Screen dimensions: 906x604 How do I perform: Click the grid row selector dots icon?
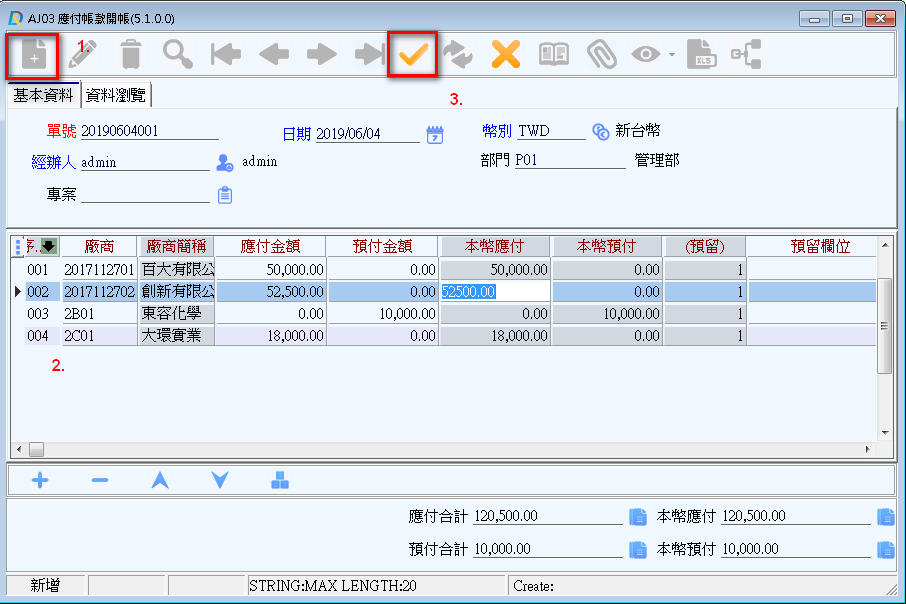click(x=18, y=247)
